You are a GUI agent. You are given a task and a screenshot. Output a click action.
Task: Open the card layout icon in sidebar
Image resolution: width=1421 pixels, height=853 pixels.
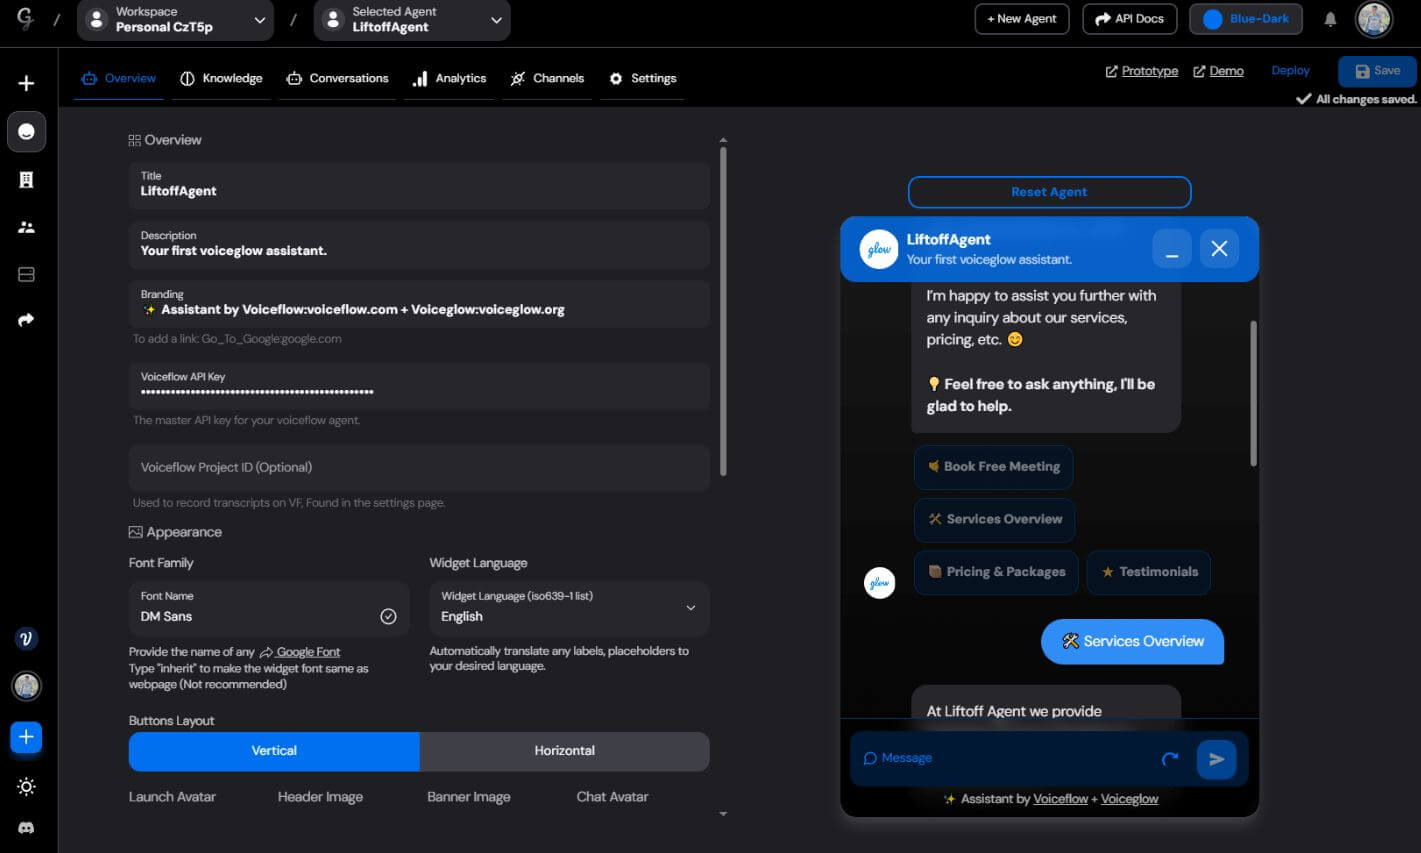point(27,274)
